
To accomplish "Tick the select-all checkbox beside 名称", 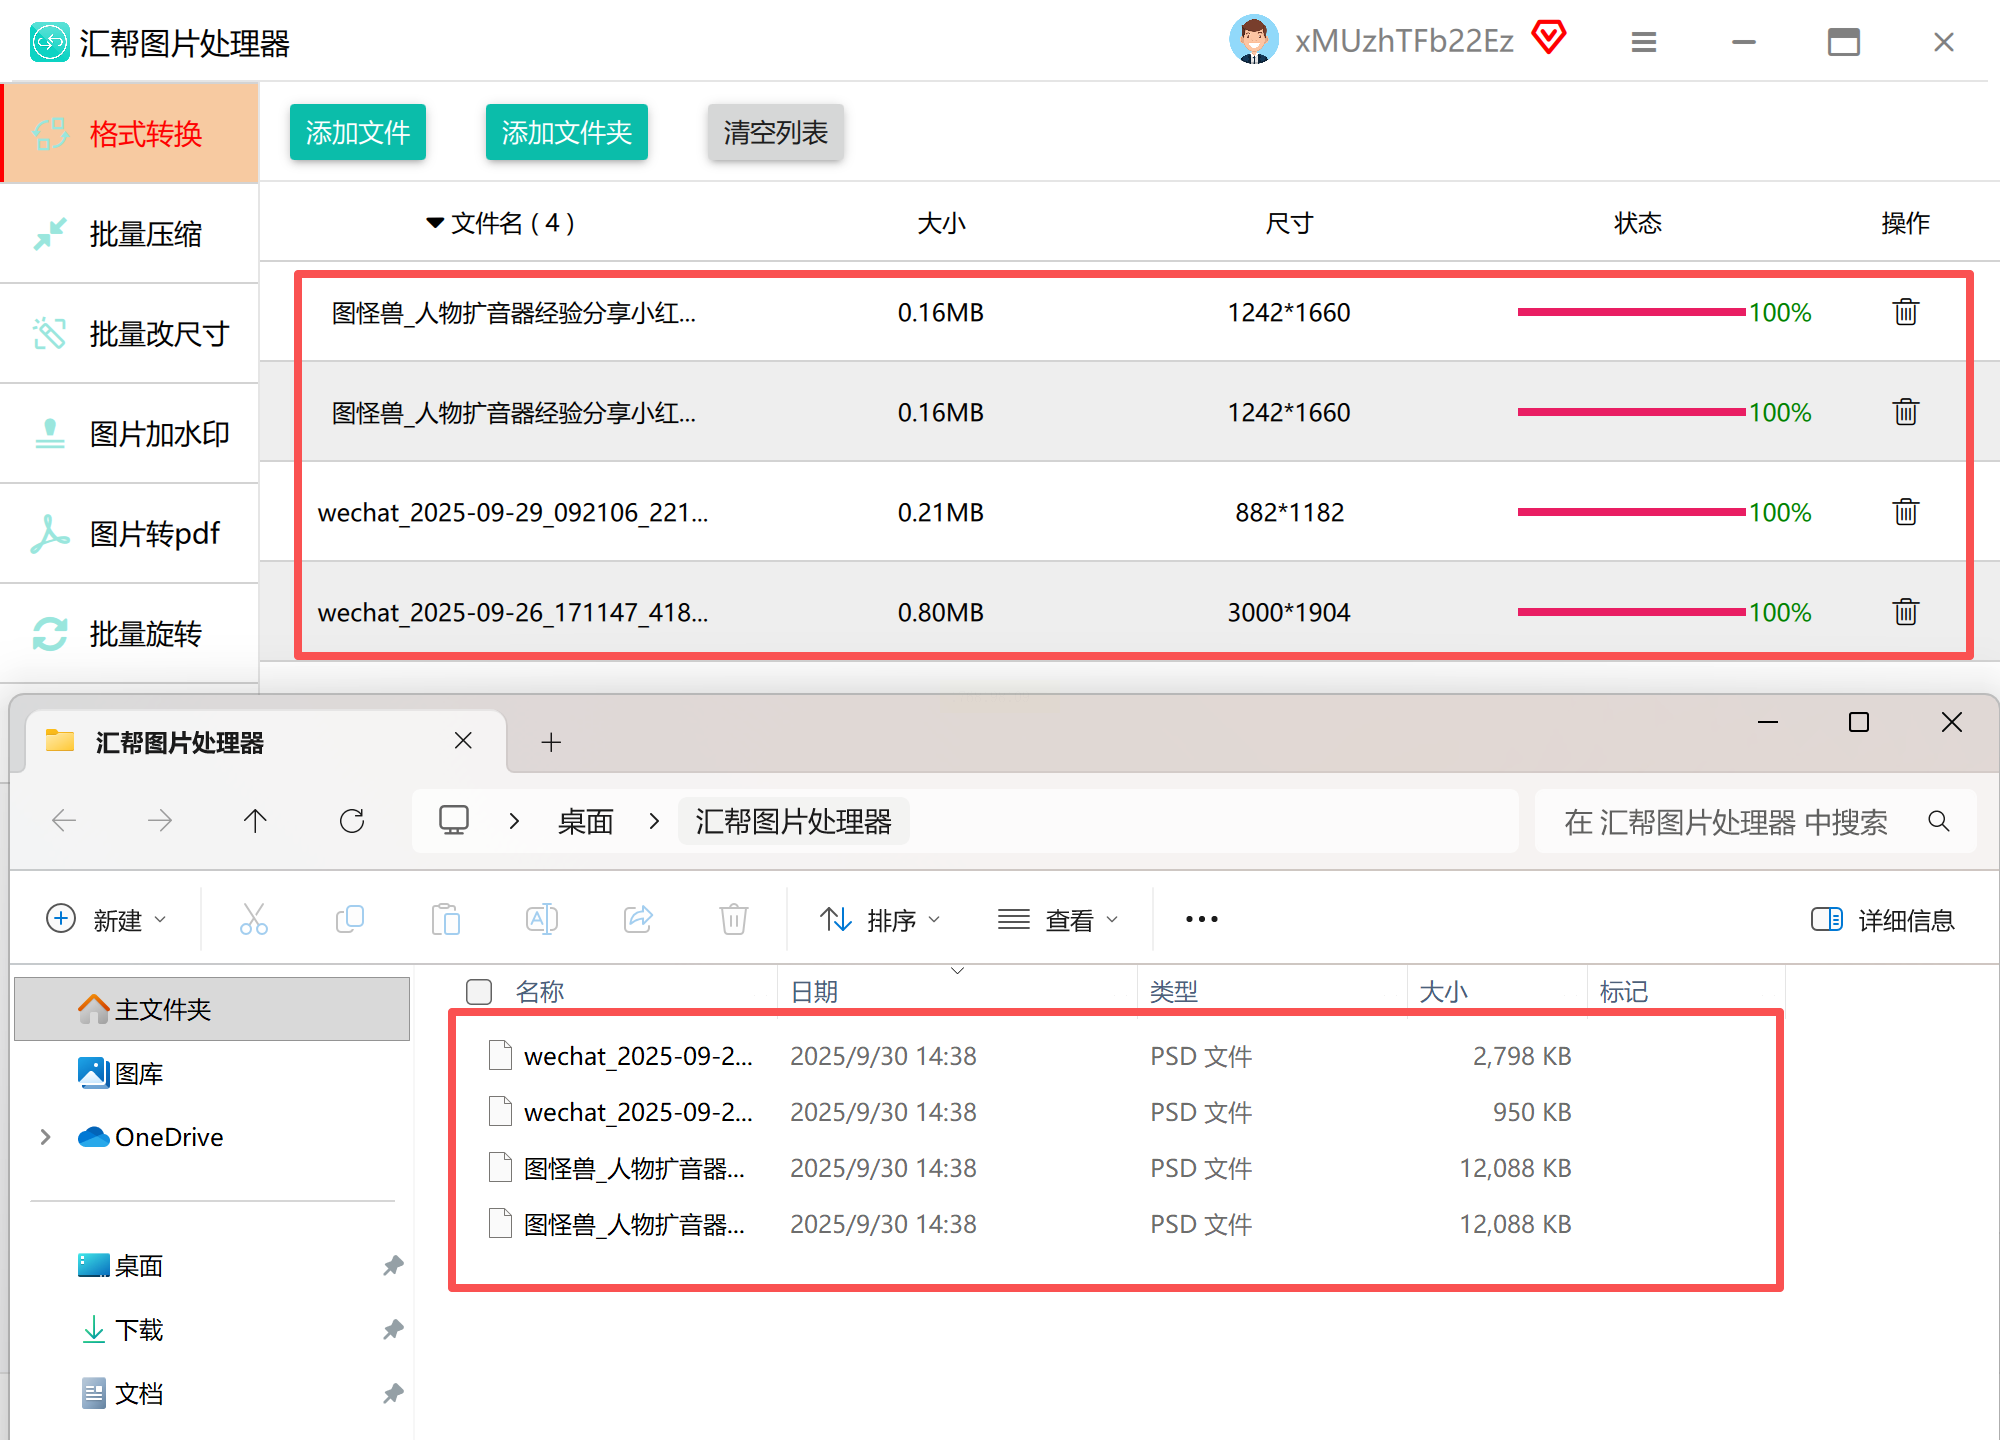I will click(x=479, y=991).
